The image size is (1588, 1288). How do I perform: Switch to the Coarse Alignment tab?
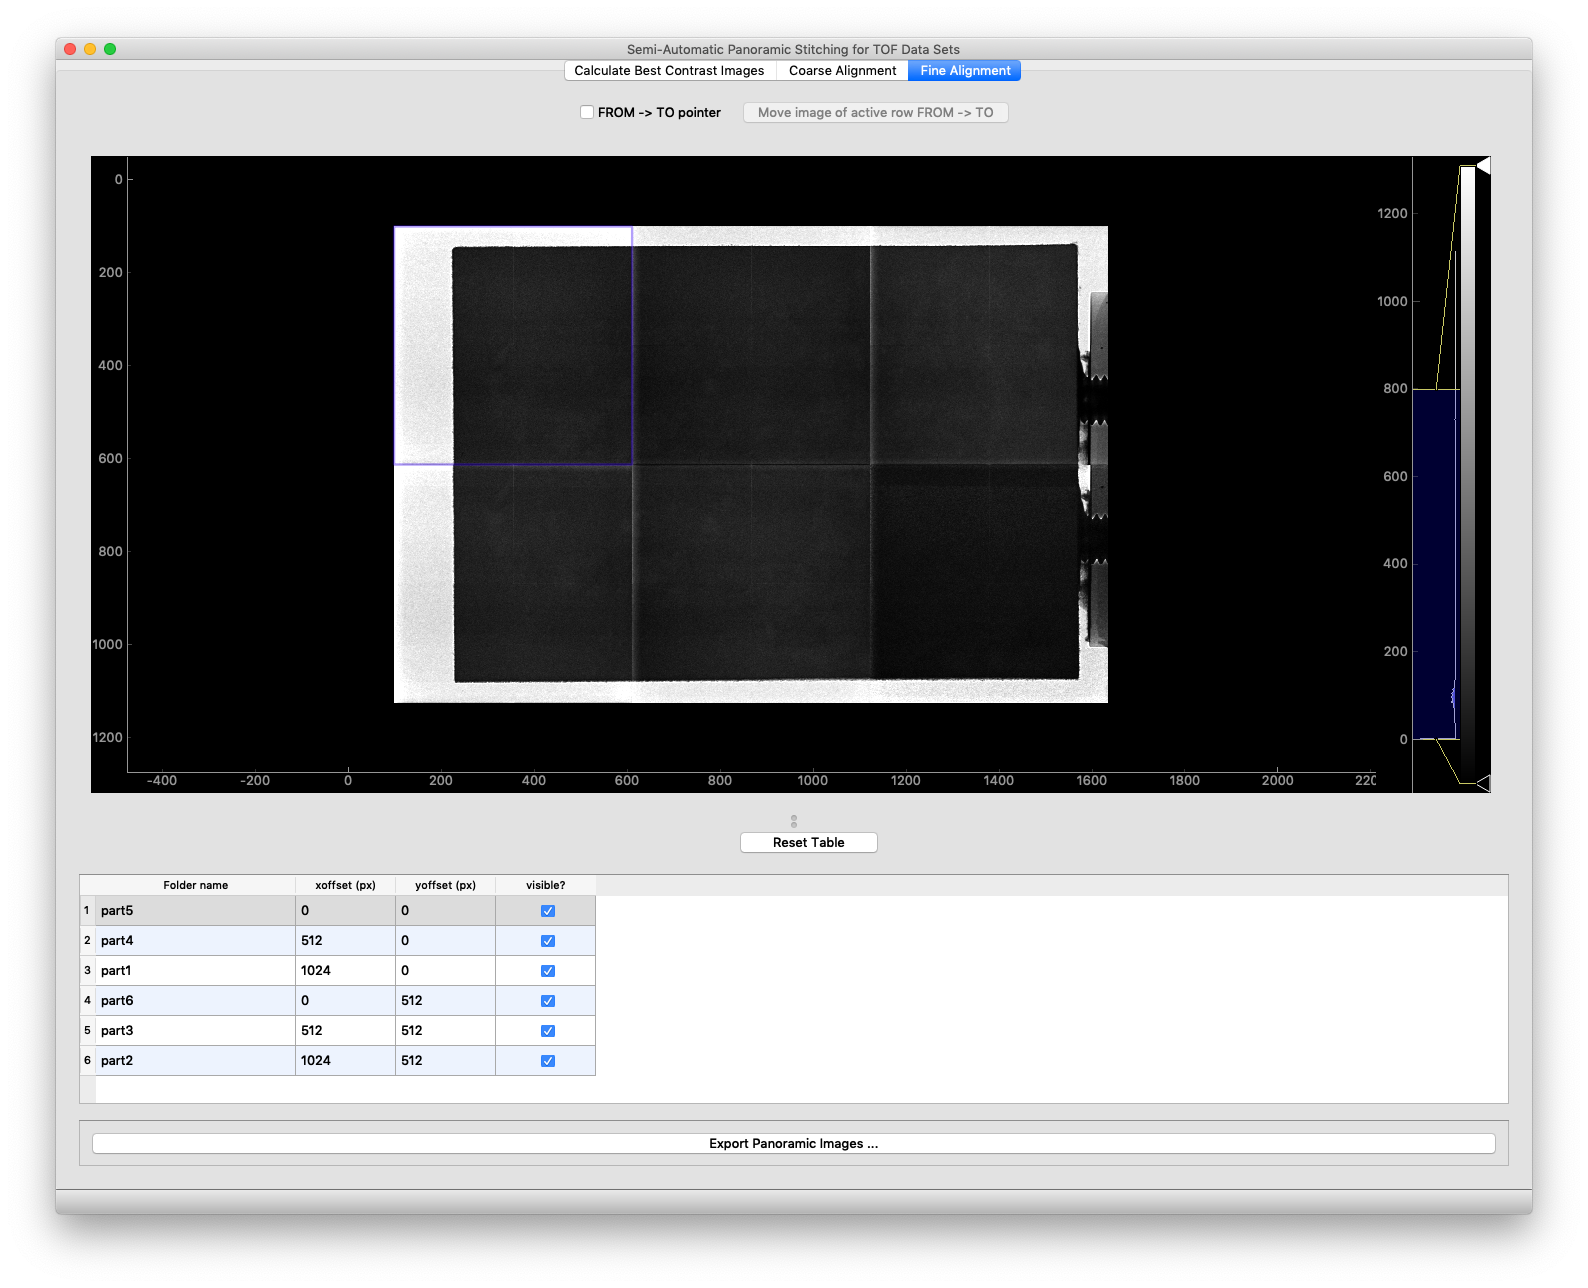842,71
